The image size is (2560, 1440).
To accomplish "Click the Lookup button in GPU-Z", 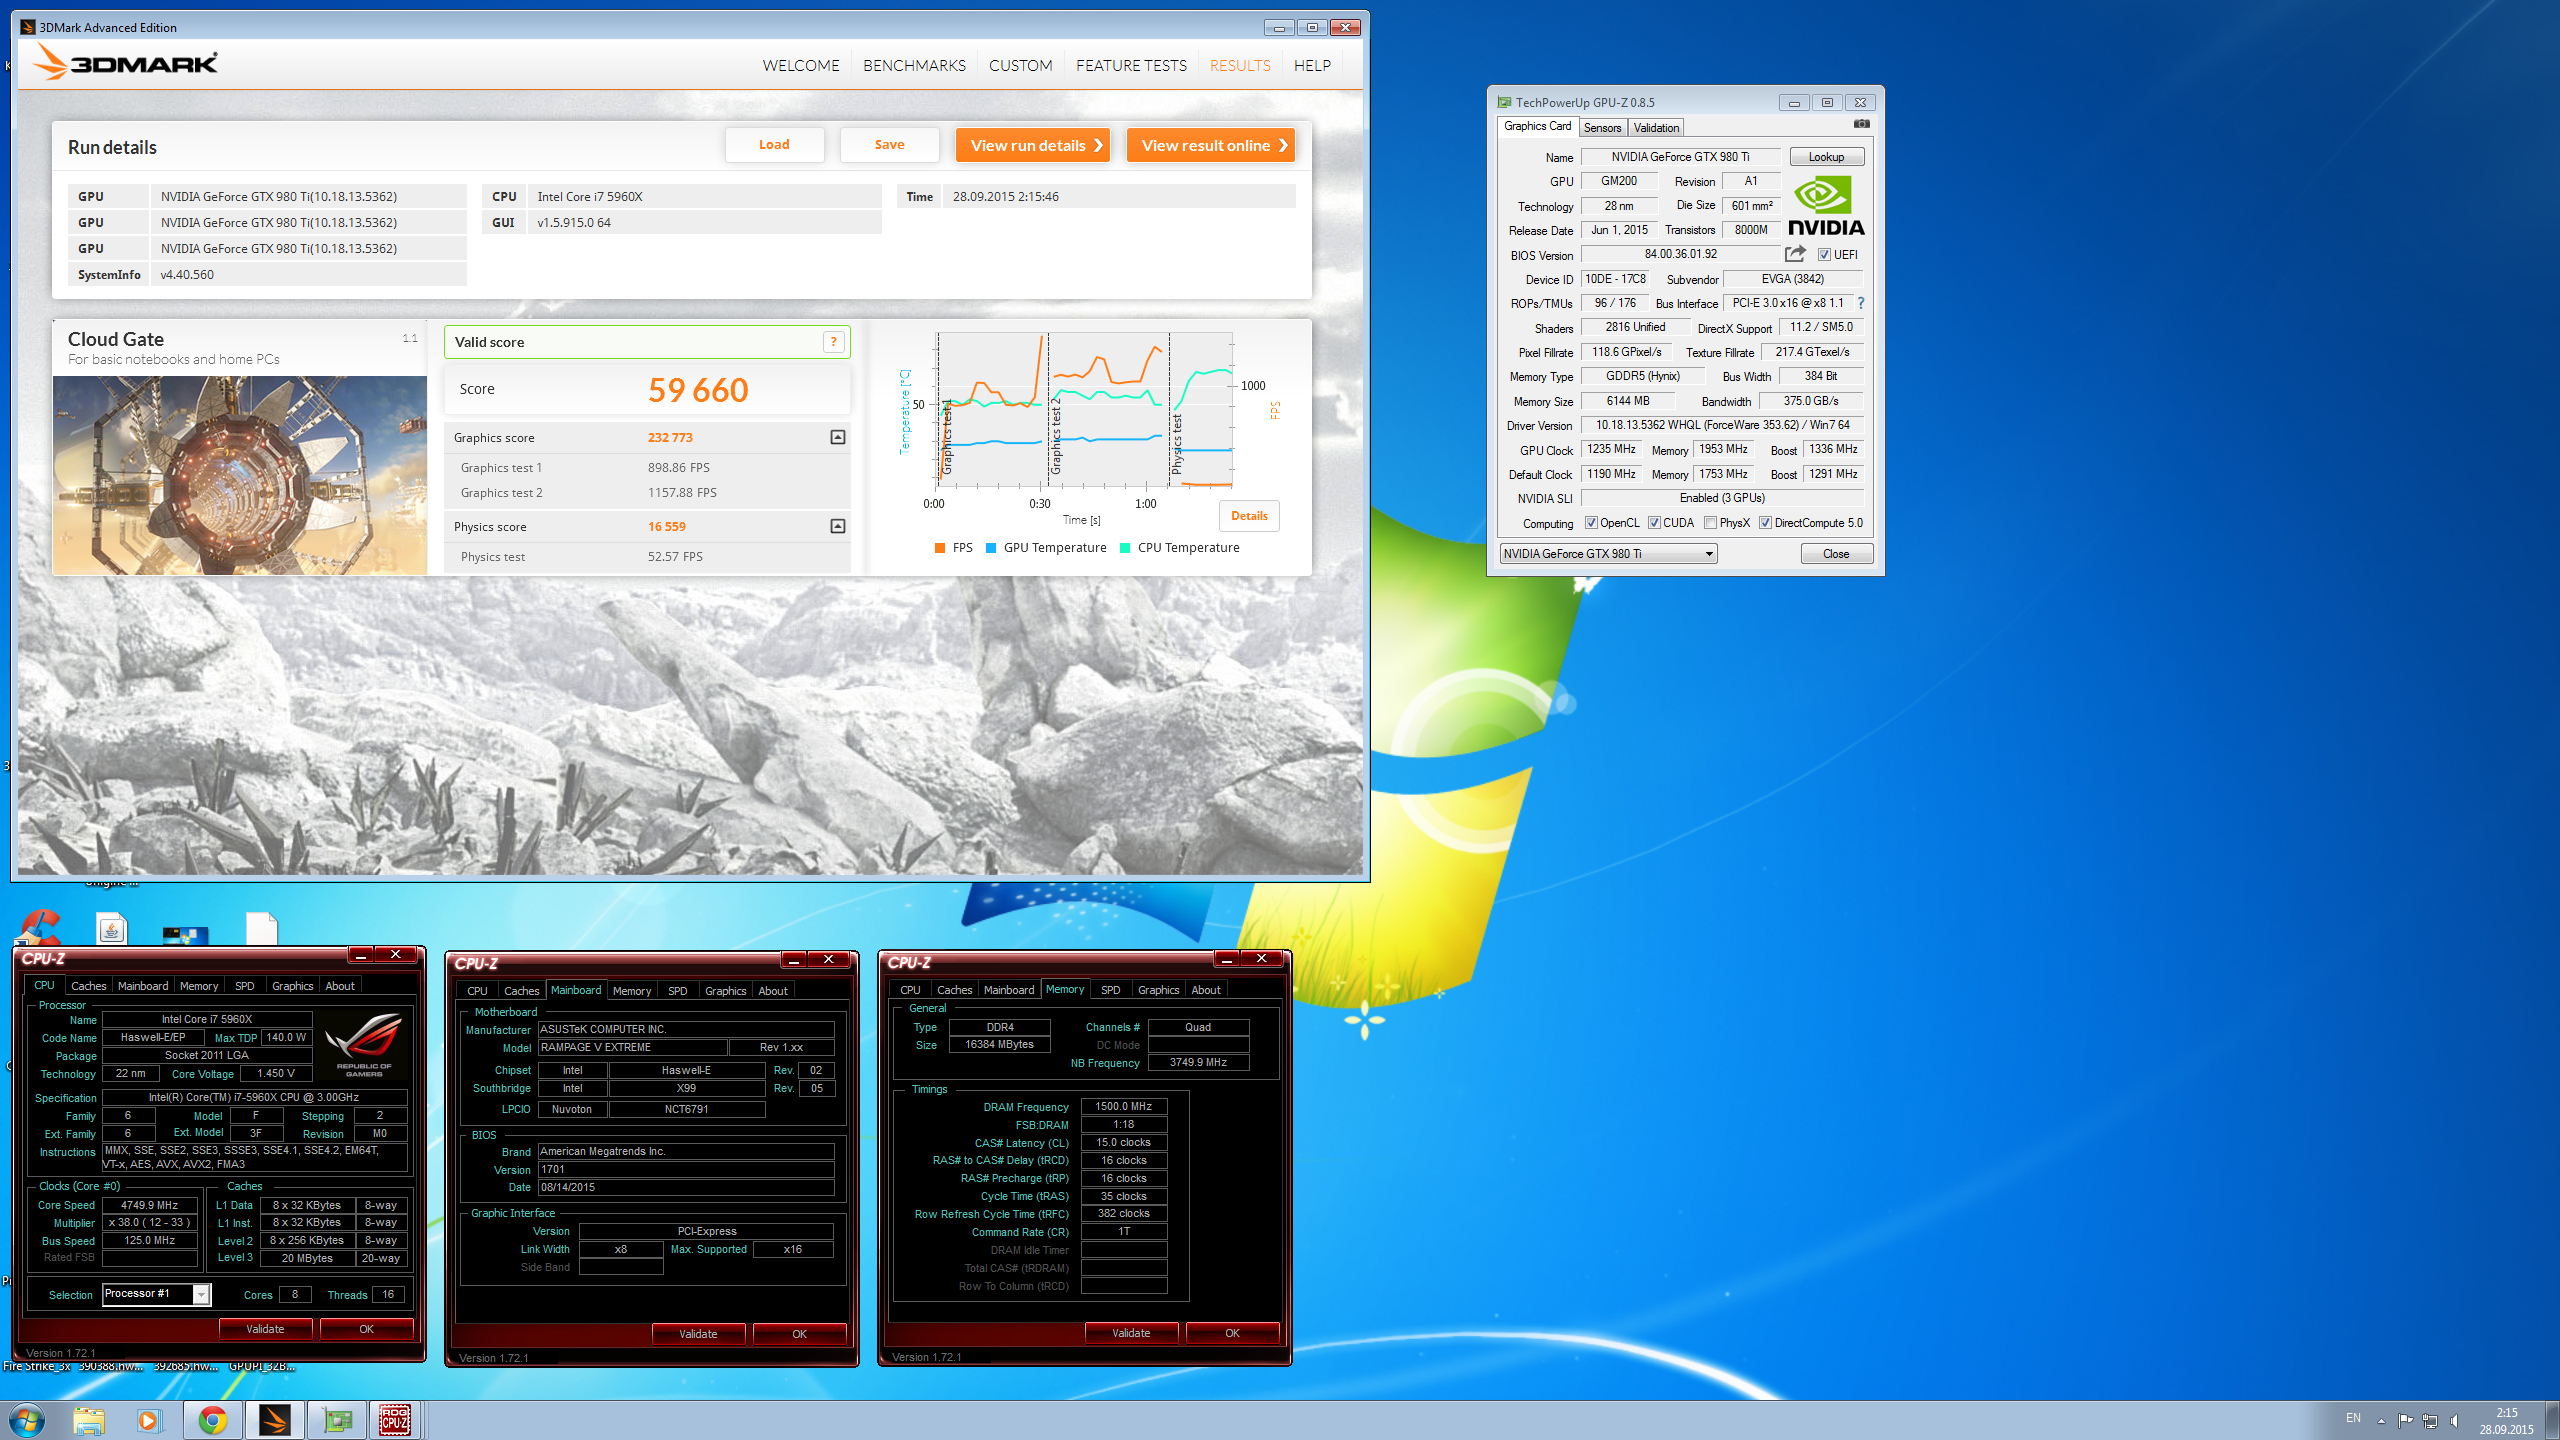I will click(1826, 157).
